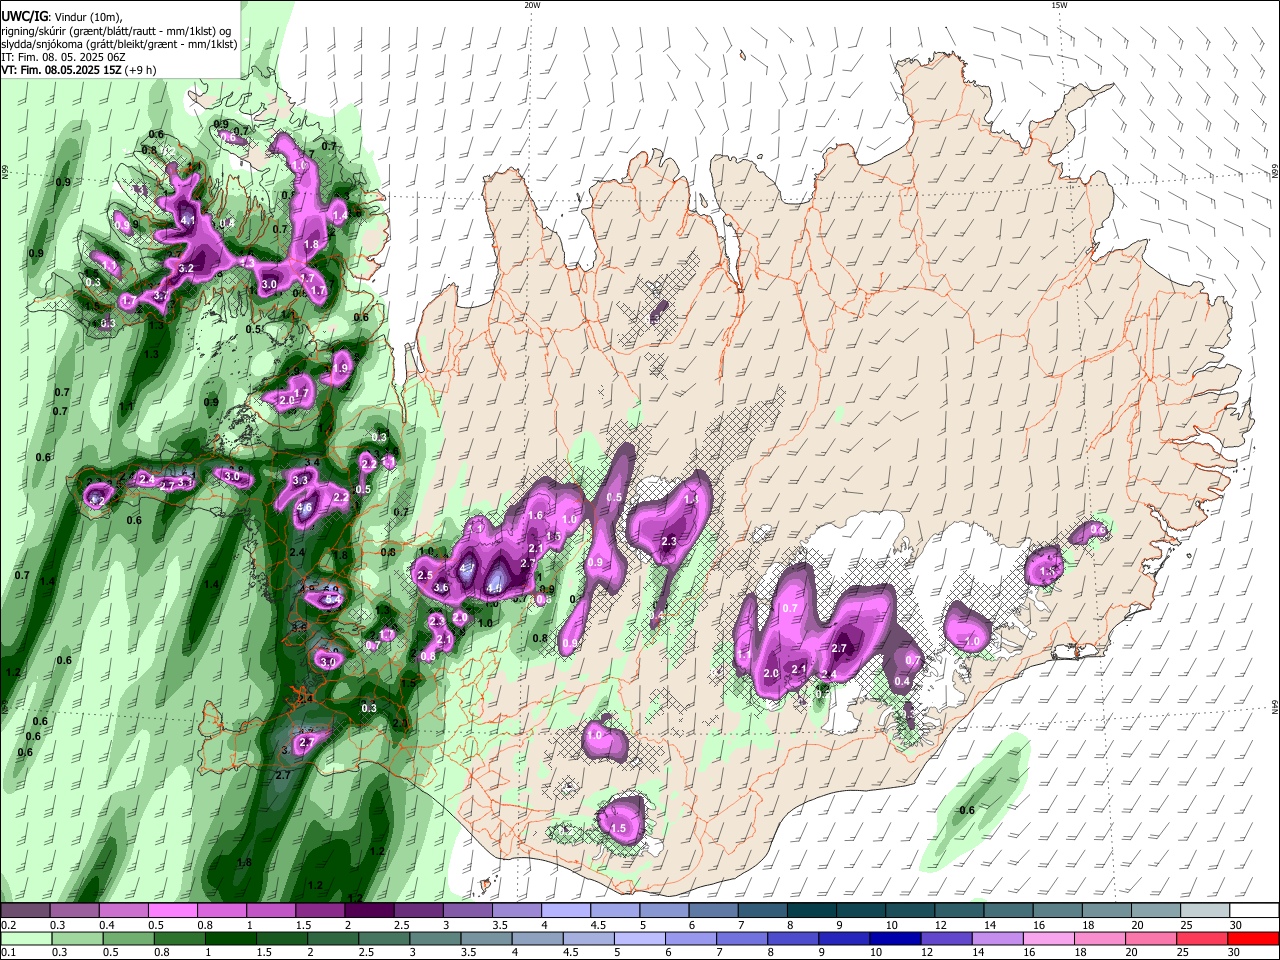This screenshot has height=960, width=1280.
Task: Click the '0.2' label in the snow legend
Action: click(x=8, y=925)
